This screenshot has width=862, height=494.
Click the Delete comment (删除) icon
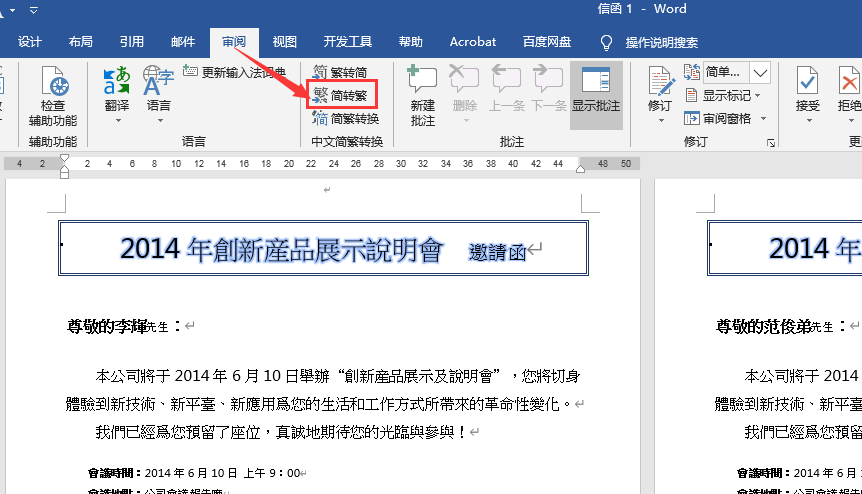[x=465, y=80]
